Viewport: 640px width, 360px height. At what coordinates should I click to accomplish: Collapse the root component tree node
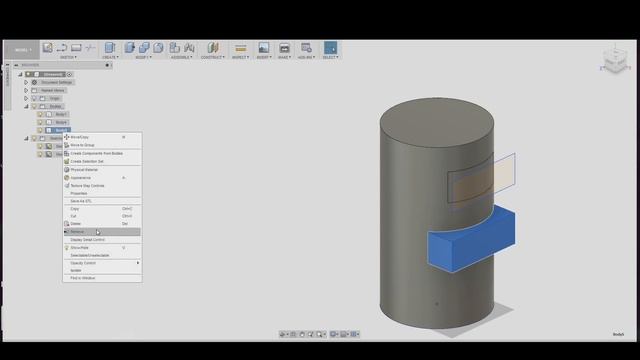(x=20, y=74)
